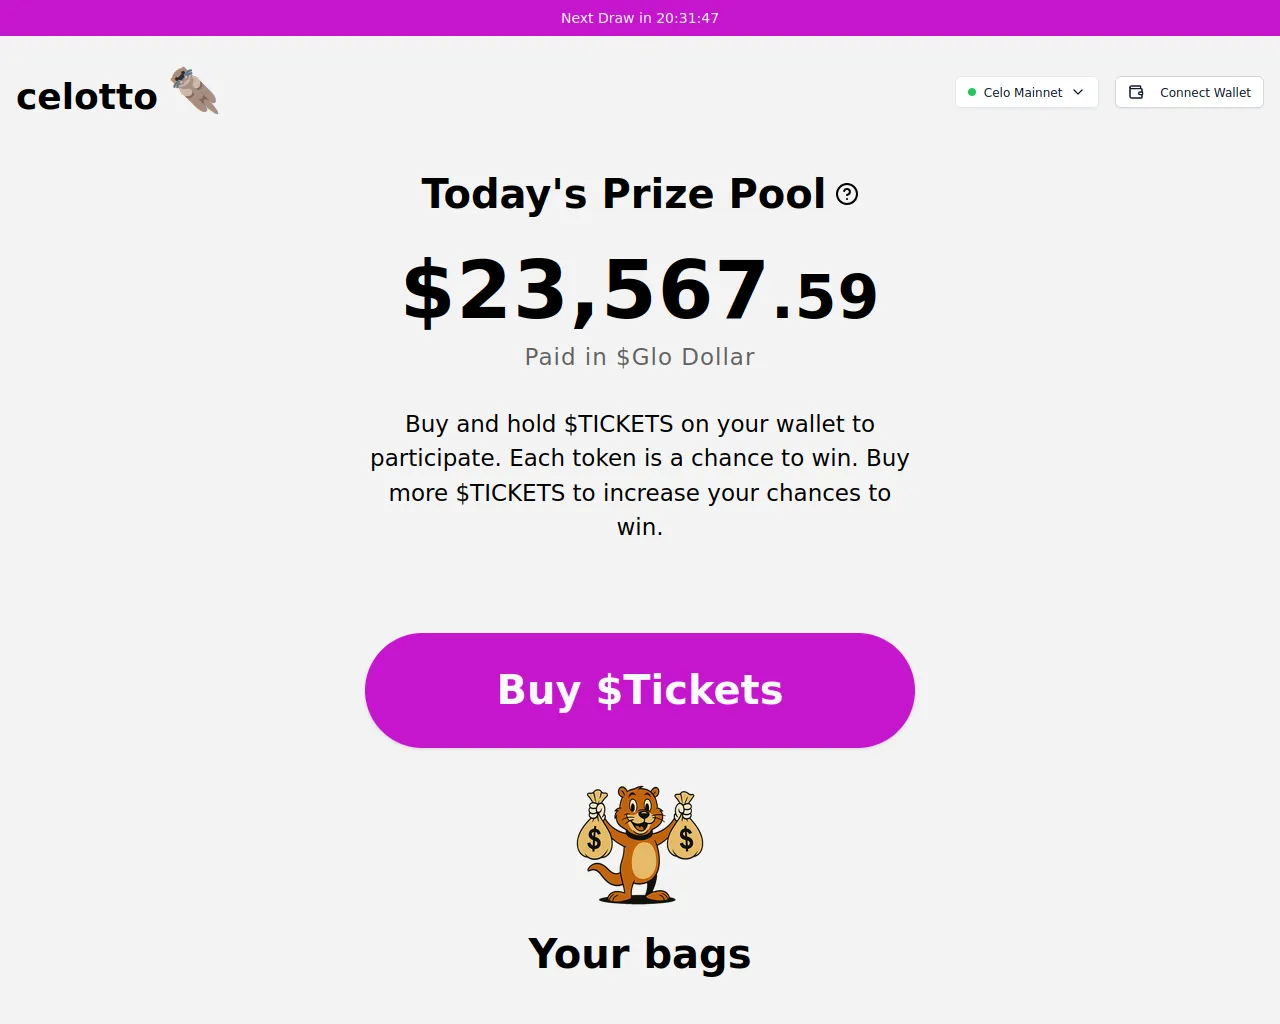Click the Paid in $Glo Dollar label
This screenshot has height=1024, width=1280.
[x=640, y=357]
